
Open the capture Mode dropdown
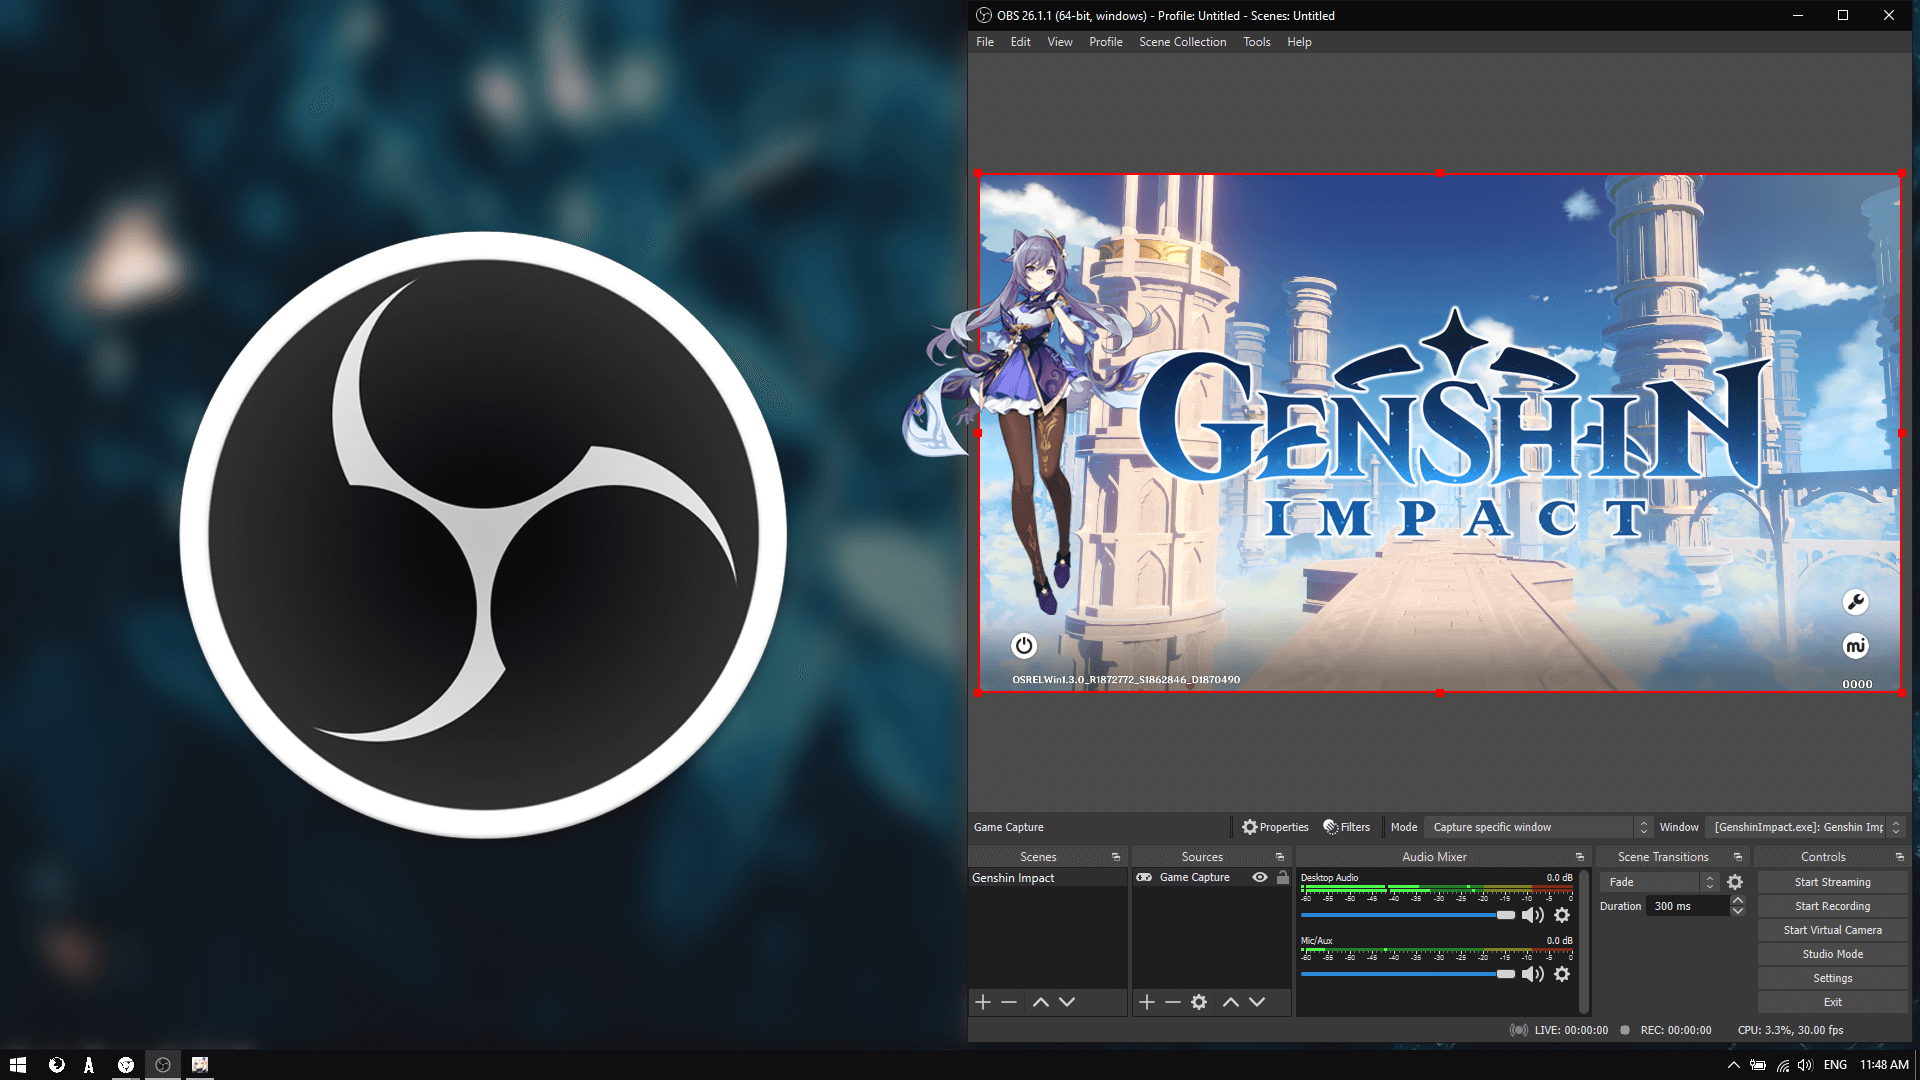point(1538,827)
